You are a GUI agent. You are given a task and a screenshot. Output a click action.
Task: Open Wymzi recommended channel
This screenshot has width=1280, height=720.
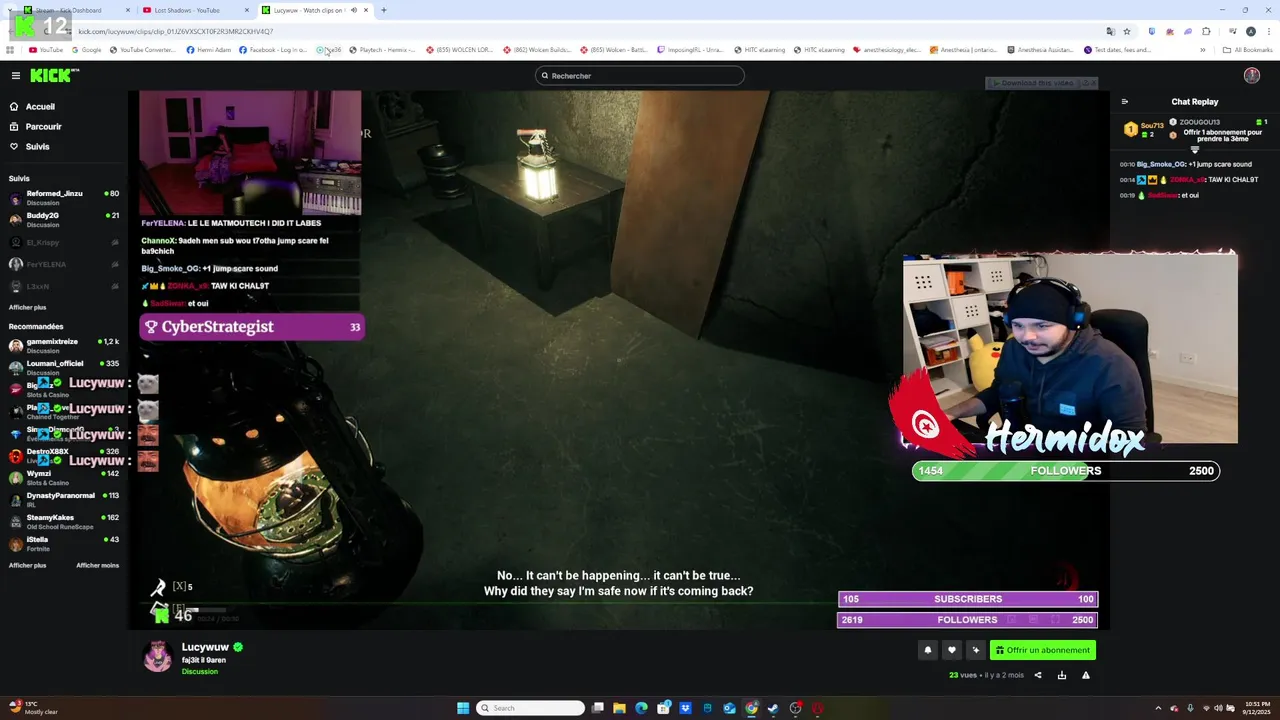coord(64,477)
